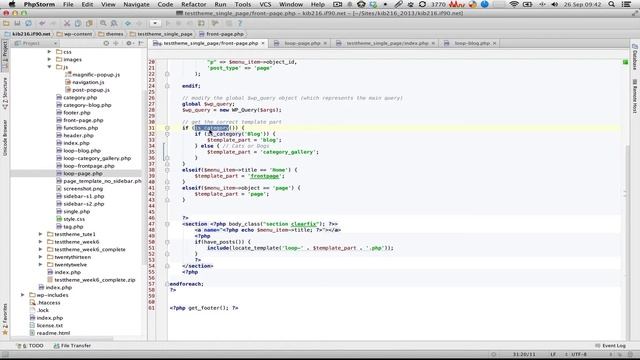The height and width of the screenshot is (360, 640).
Task: Open the Project view type dropdown
Action: [36, 43]
